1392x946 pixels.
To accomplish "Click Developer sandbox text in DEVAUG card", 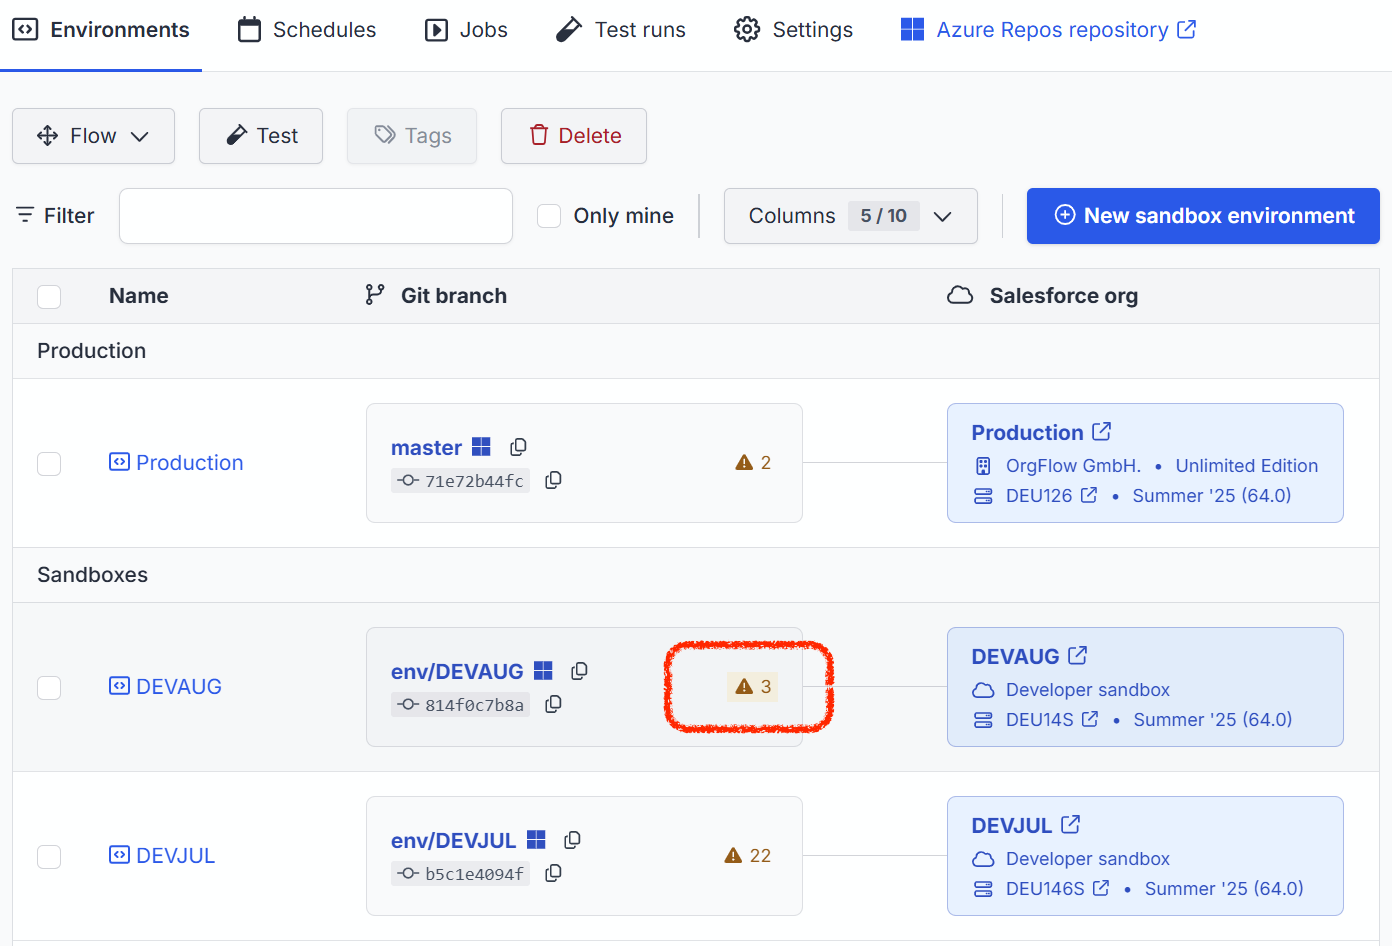I will point(1088,690).
